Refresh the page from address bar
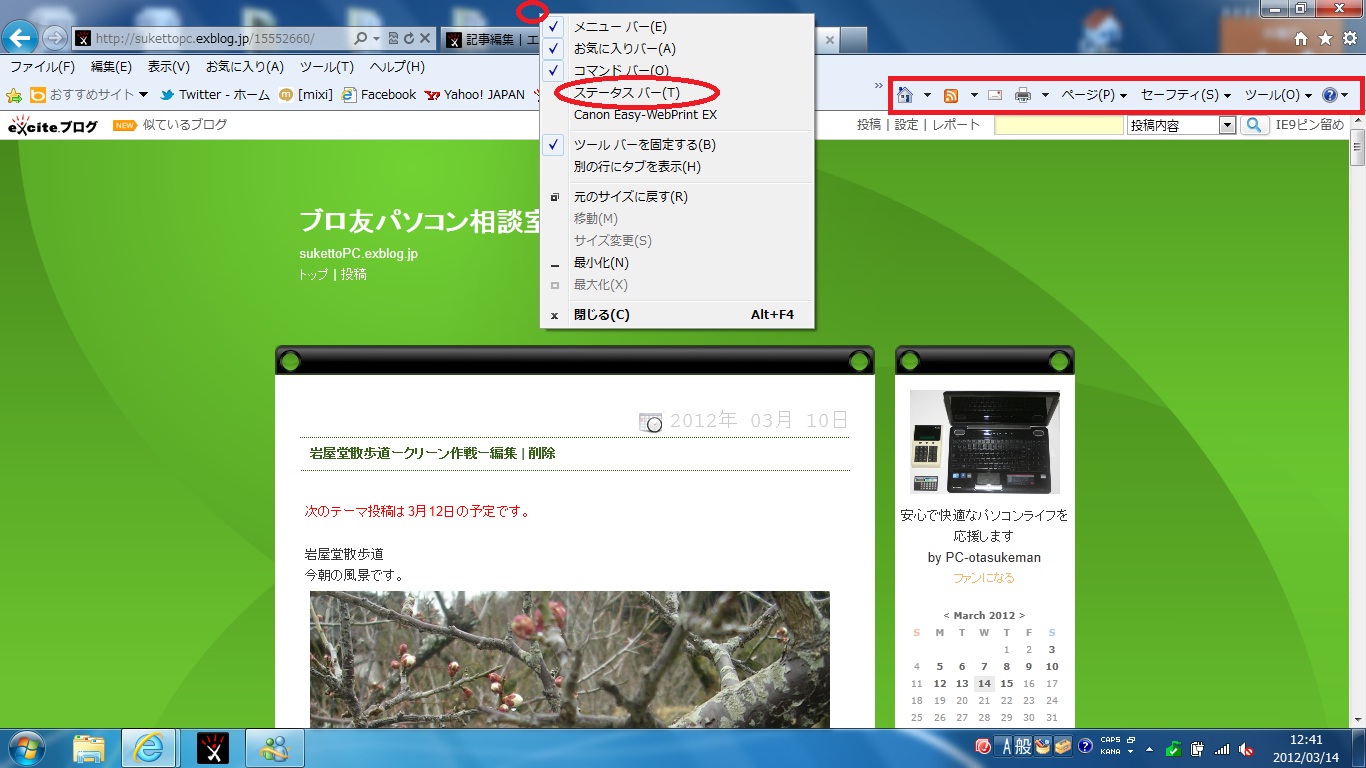The width and height of the screenshot is (1366, 768). pos(409,38)
